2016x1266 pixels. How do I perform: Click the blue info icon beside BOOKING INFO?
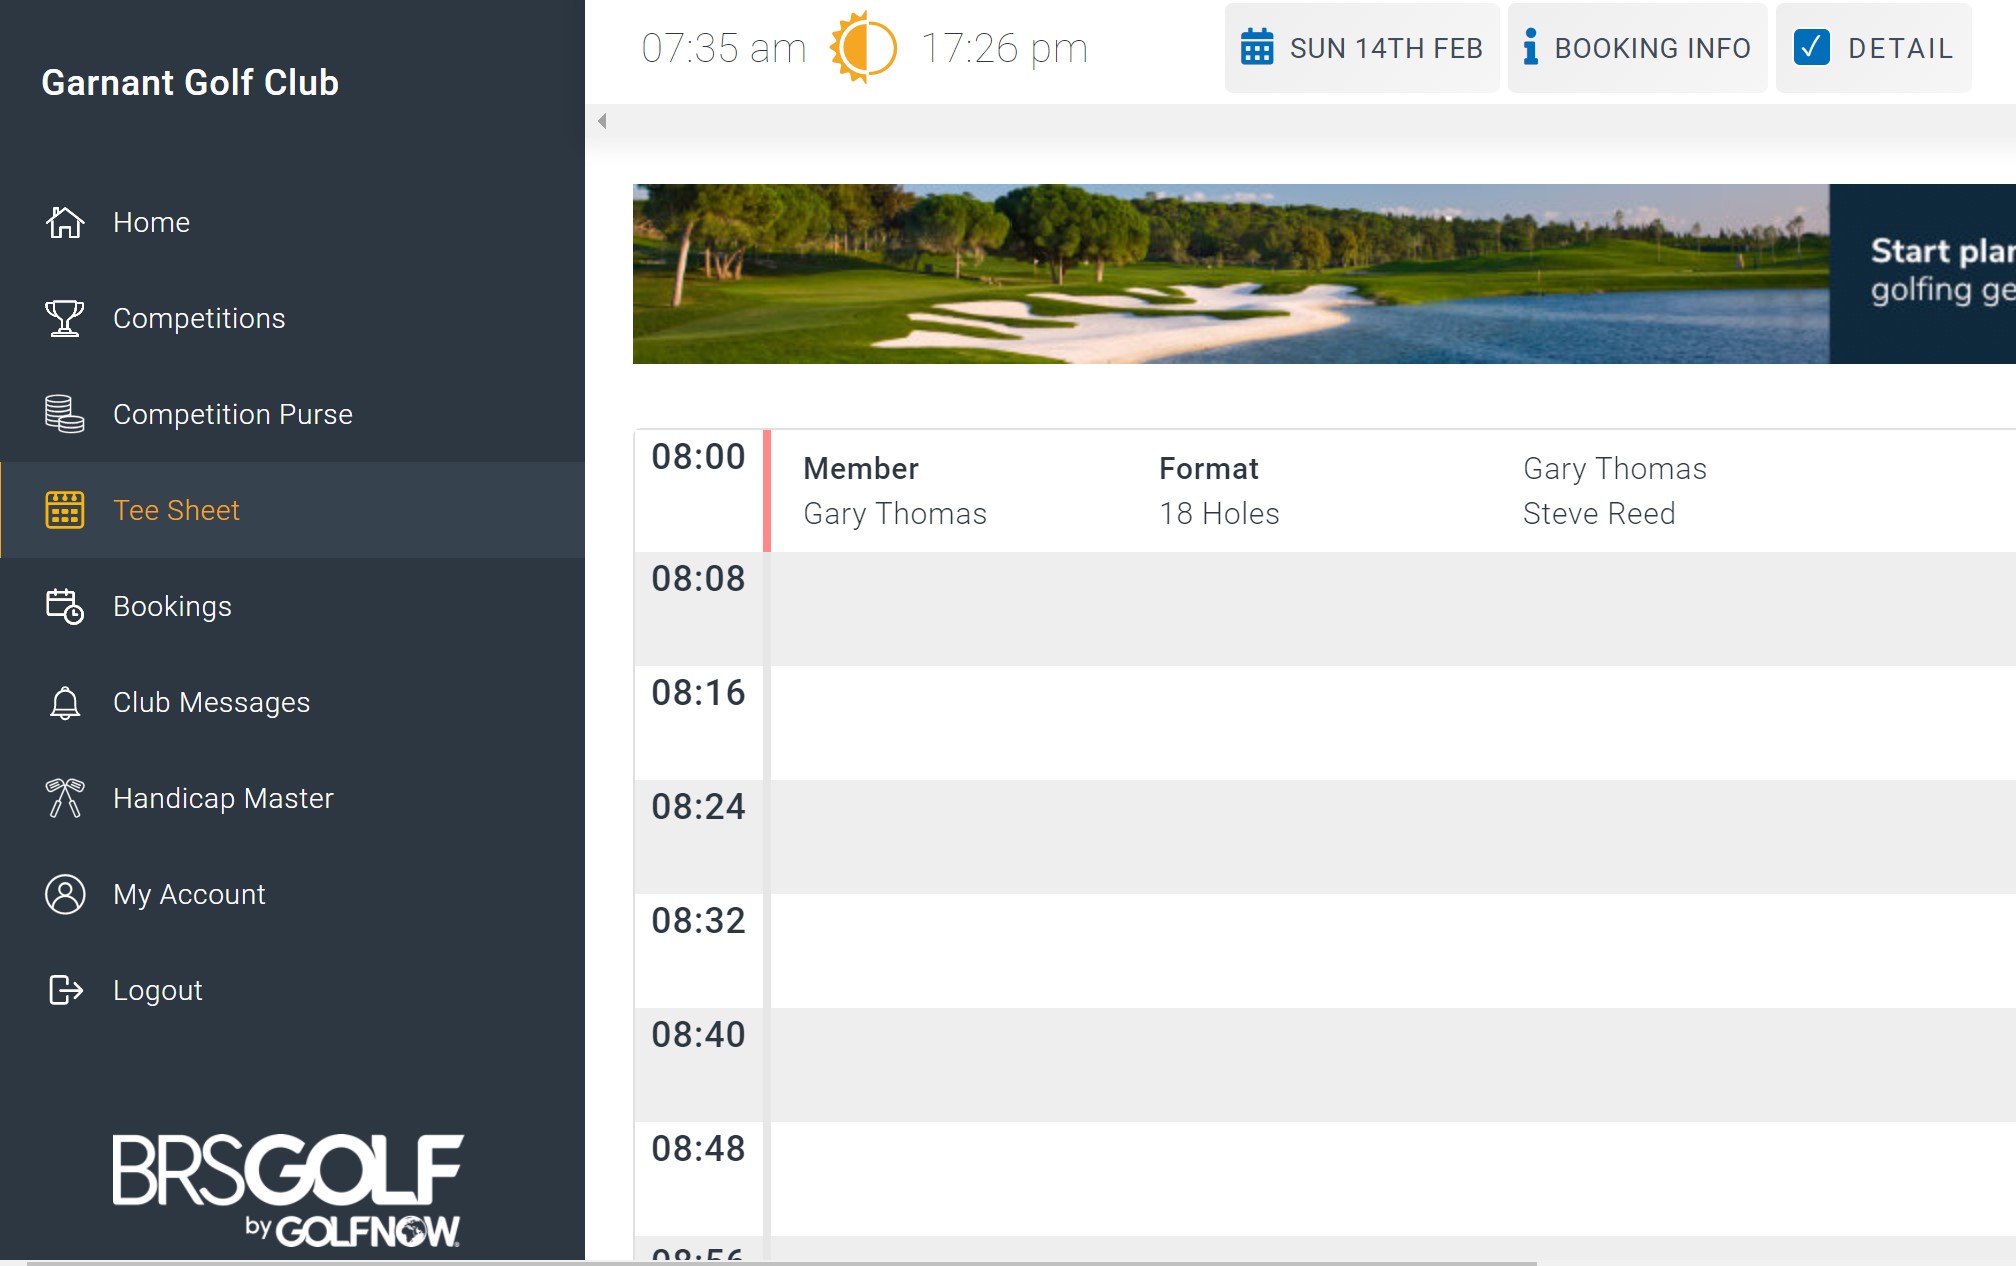pyautogui.click(x=1530, y=47)
